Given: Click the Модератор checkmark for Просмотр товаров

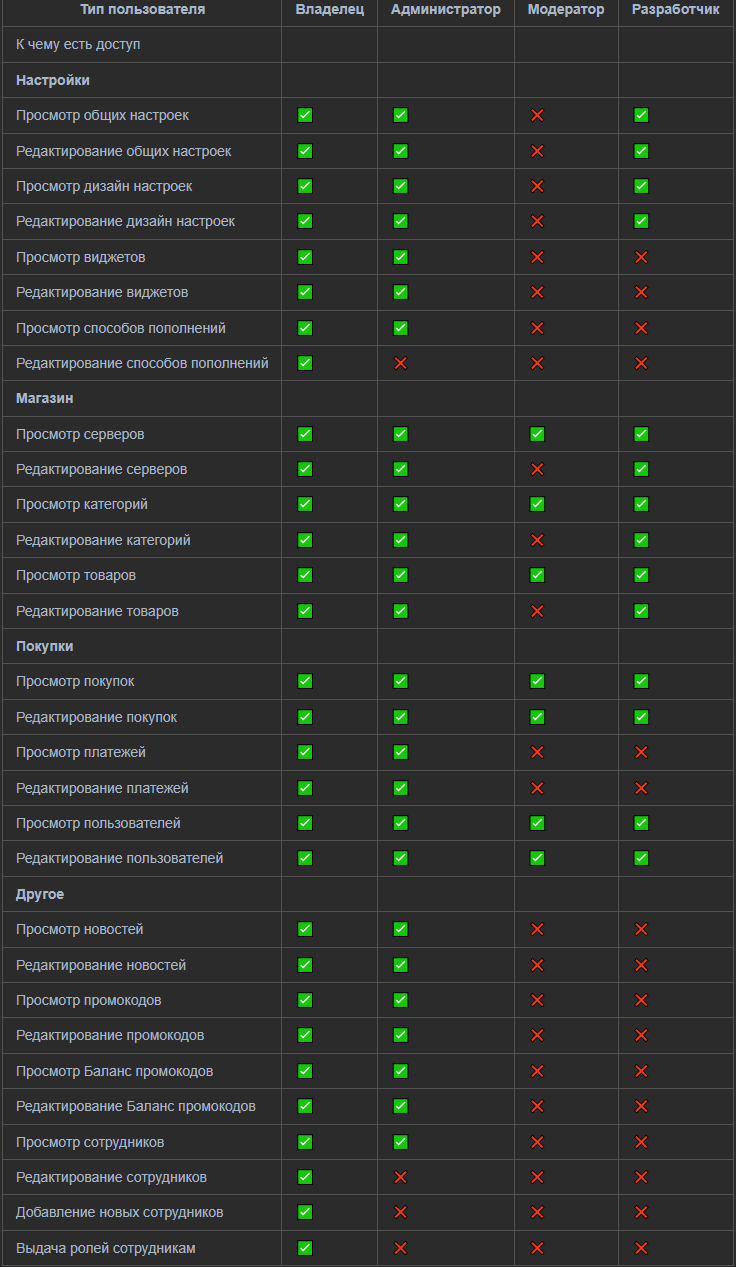Looking at the screenshot, I should (537, 575).
